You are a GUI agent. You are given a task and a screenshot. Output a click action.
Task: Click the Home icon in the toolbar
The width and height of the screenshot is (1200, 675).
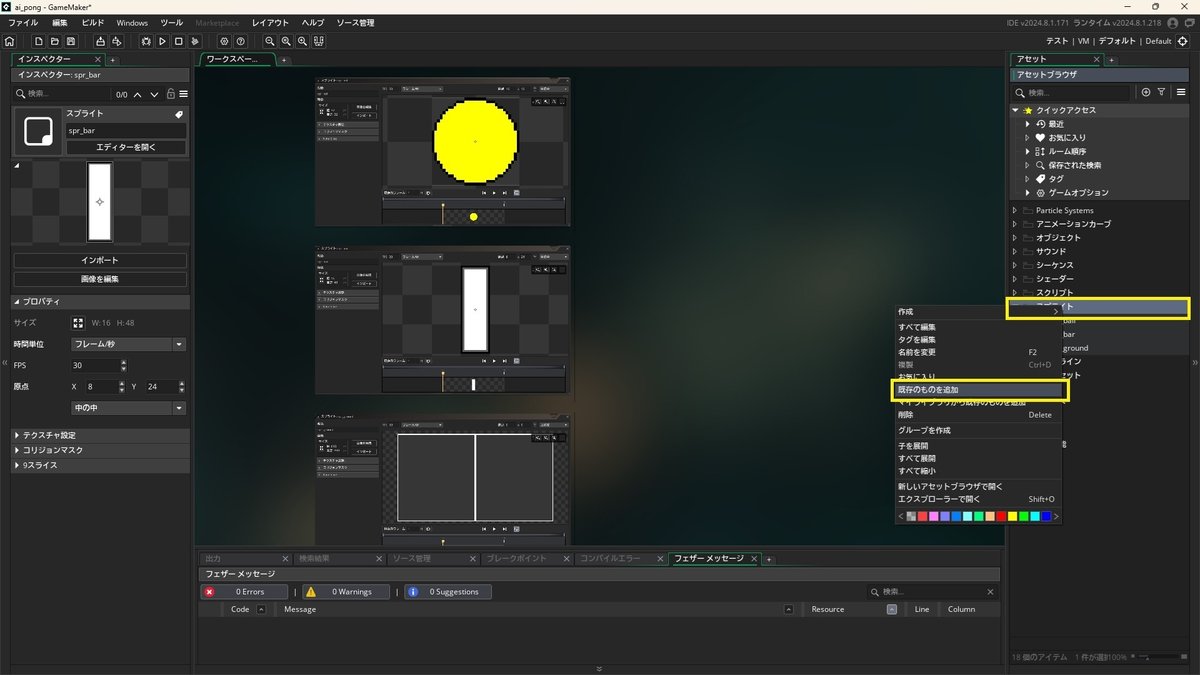[x=9, y=41]
